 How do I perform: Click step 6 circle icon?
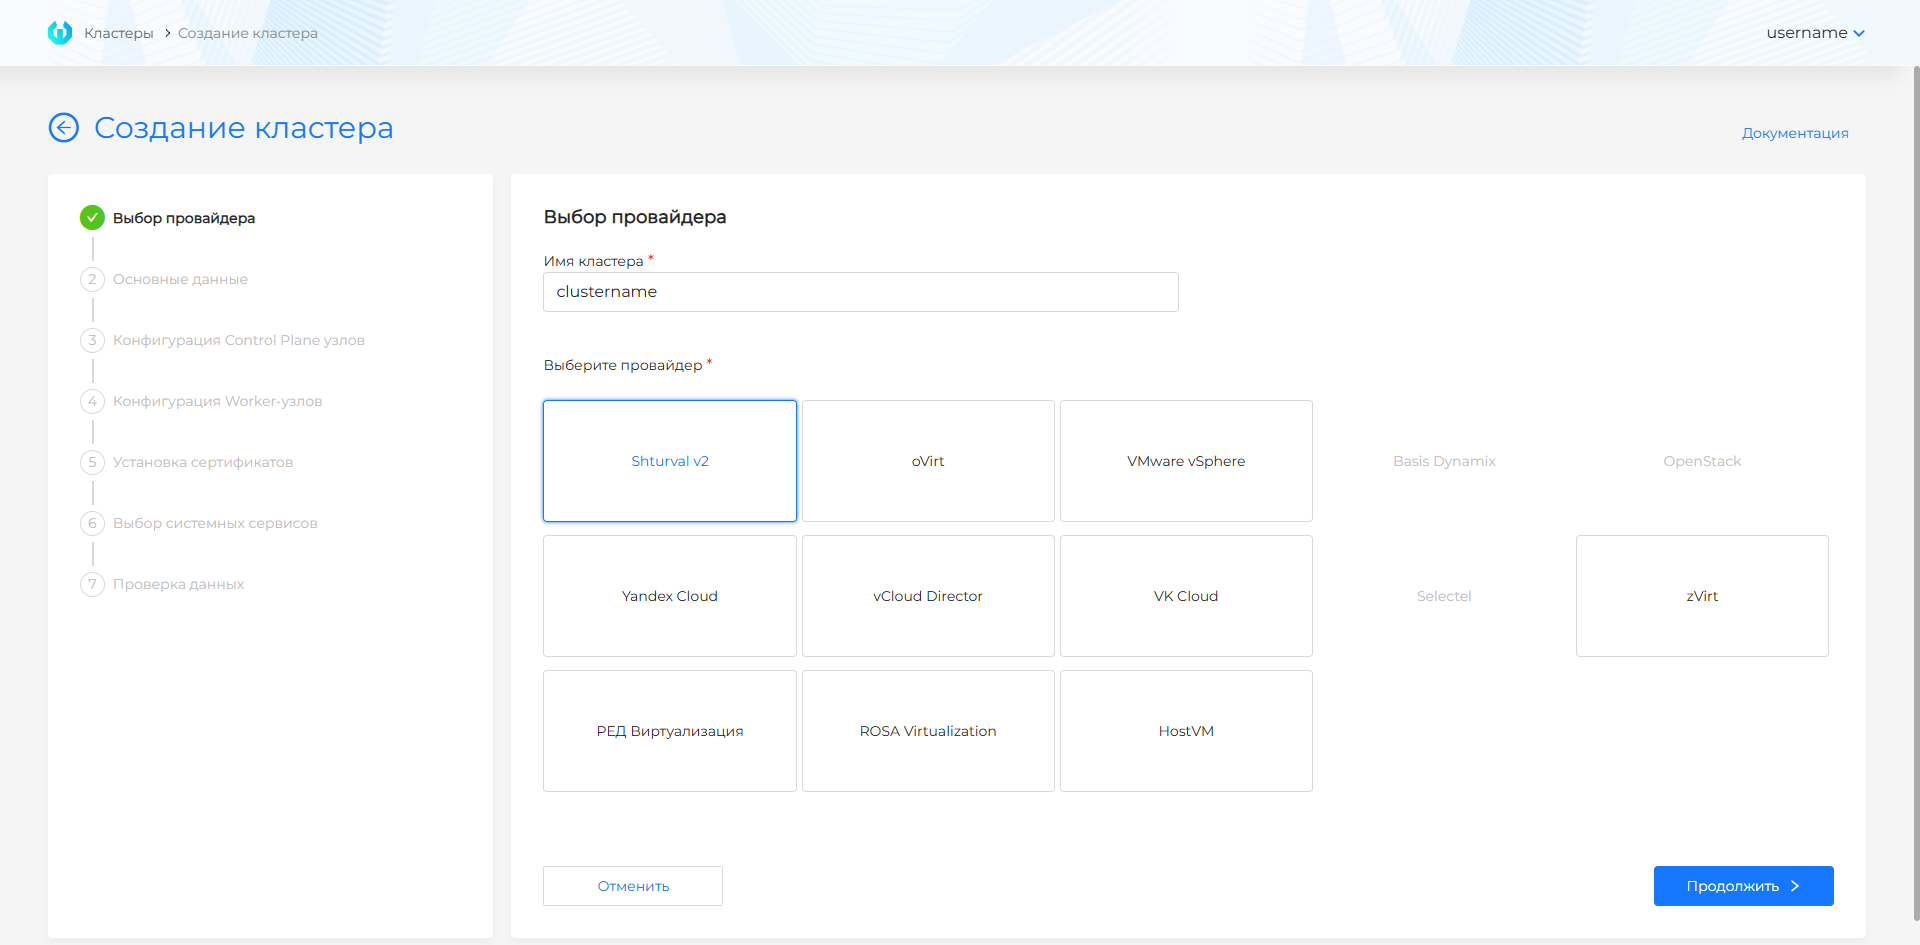coord(92,523)
